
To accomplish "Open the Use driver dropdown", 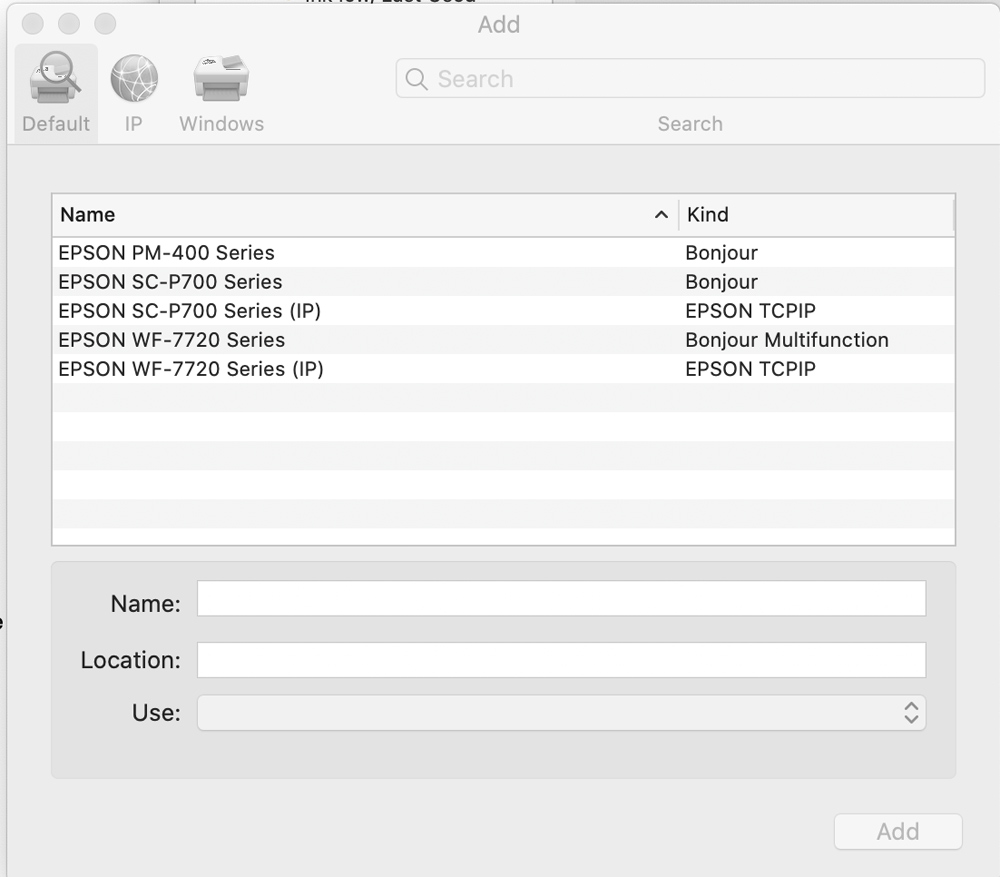I will 561,713.
